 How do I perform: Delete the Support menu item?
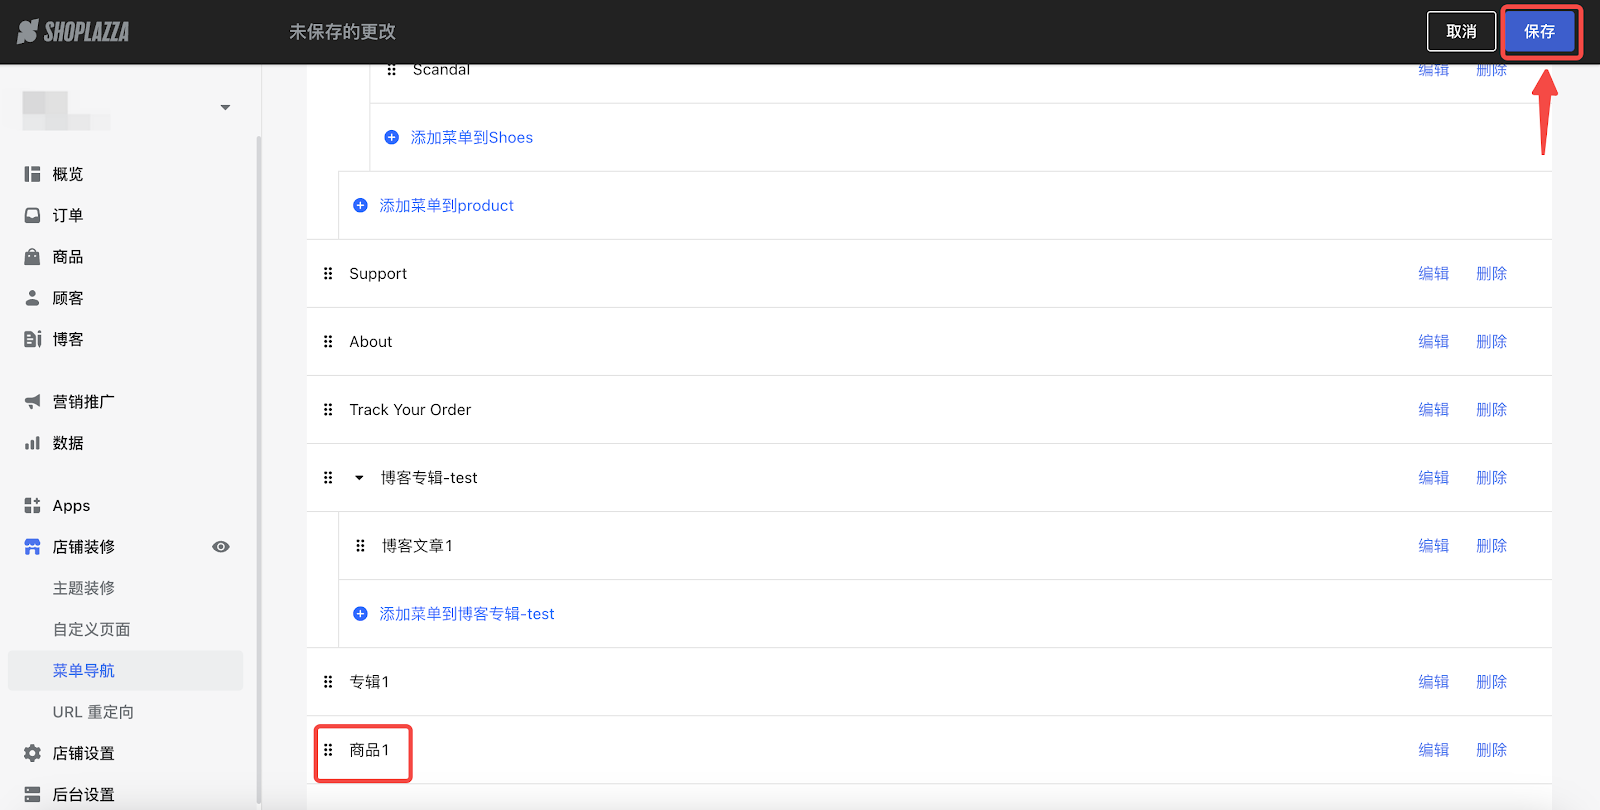click(x=1491, y=273)
